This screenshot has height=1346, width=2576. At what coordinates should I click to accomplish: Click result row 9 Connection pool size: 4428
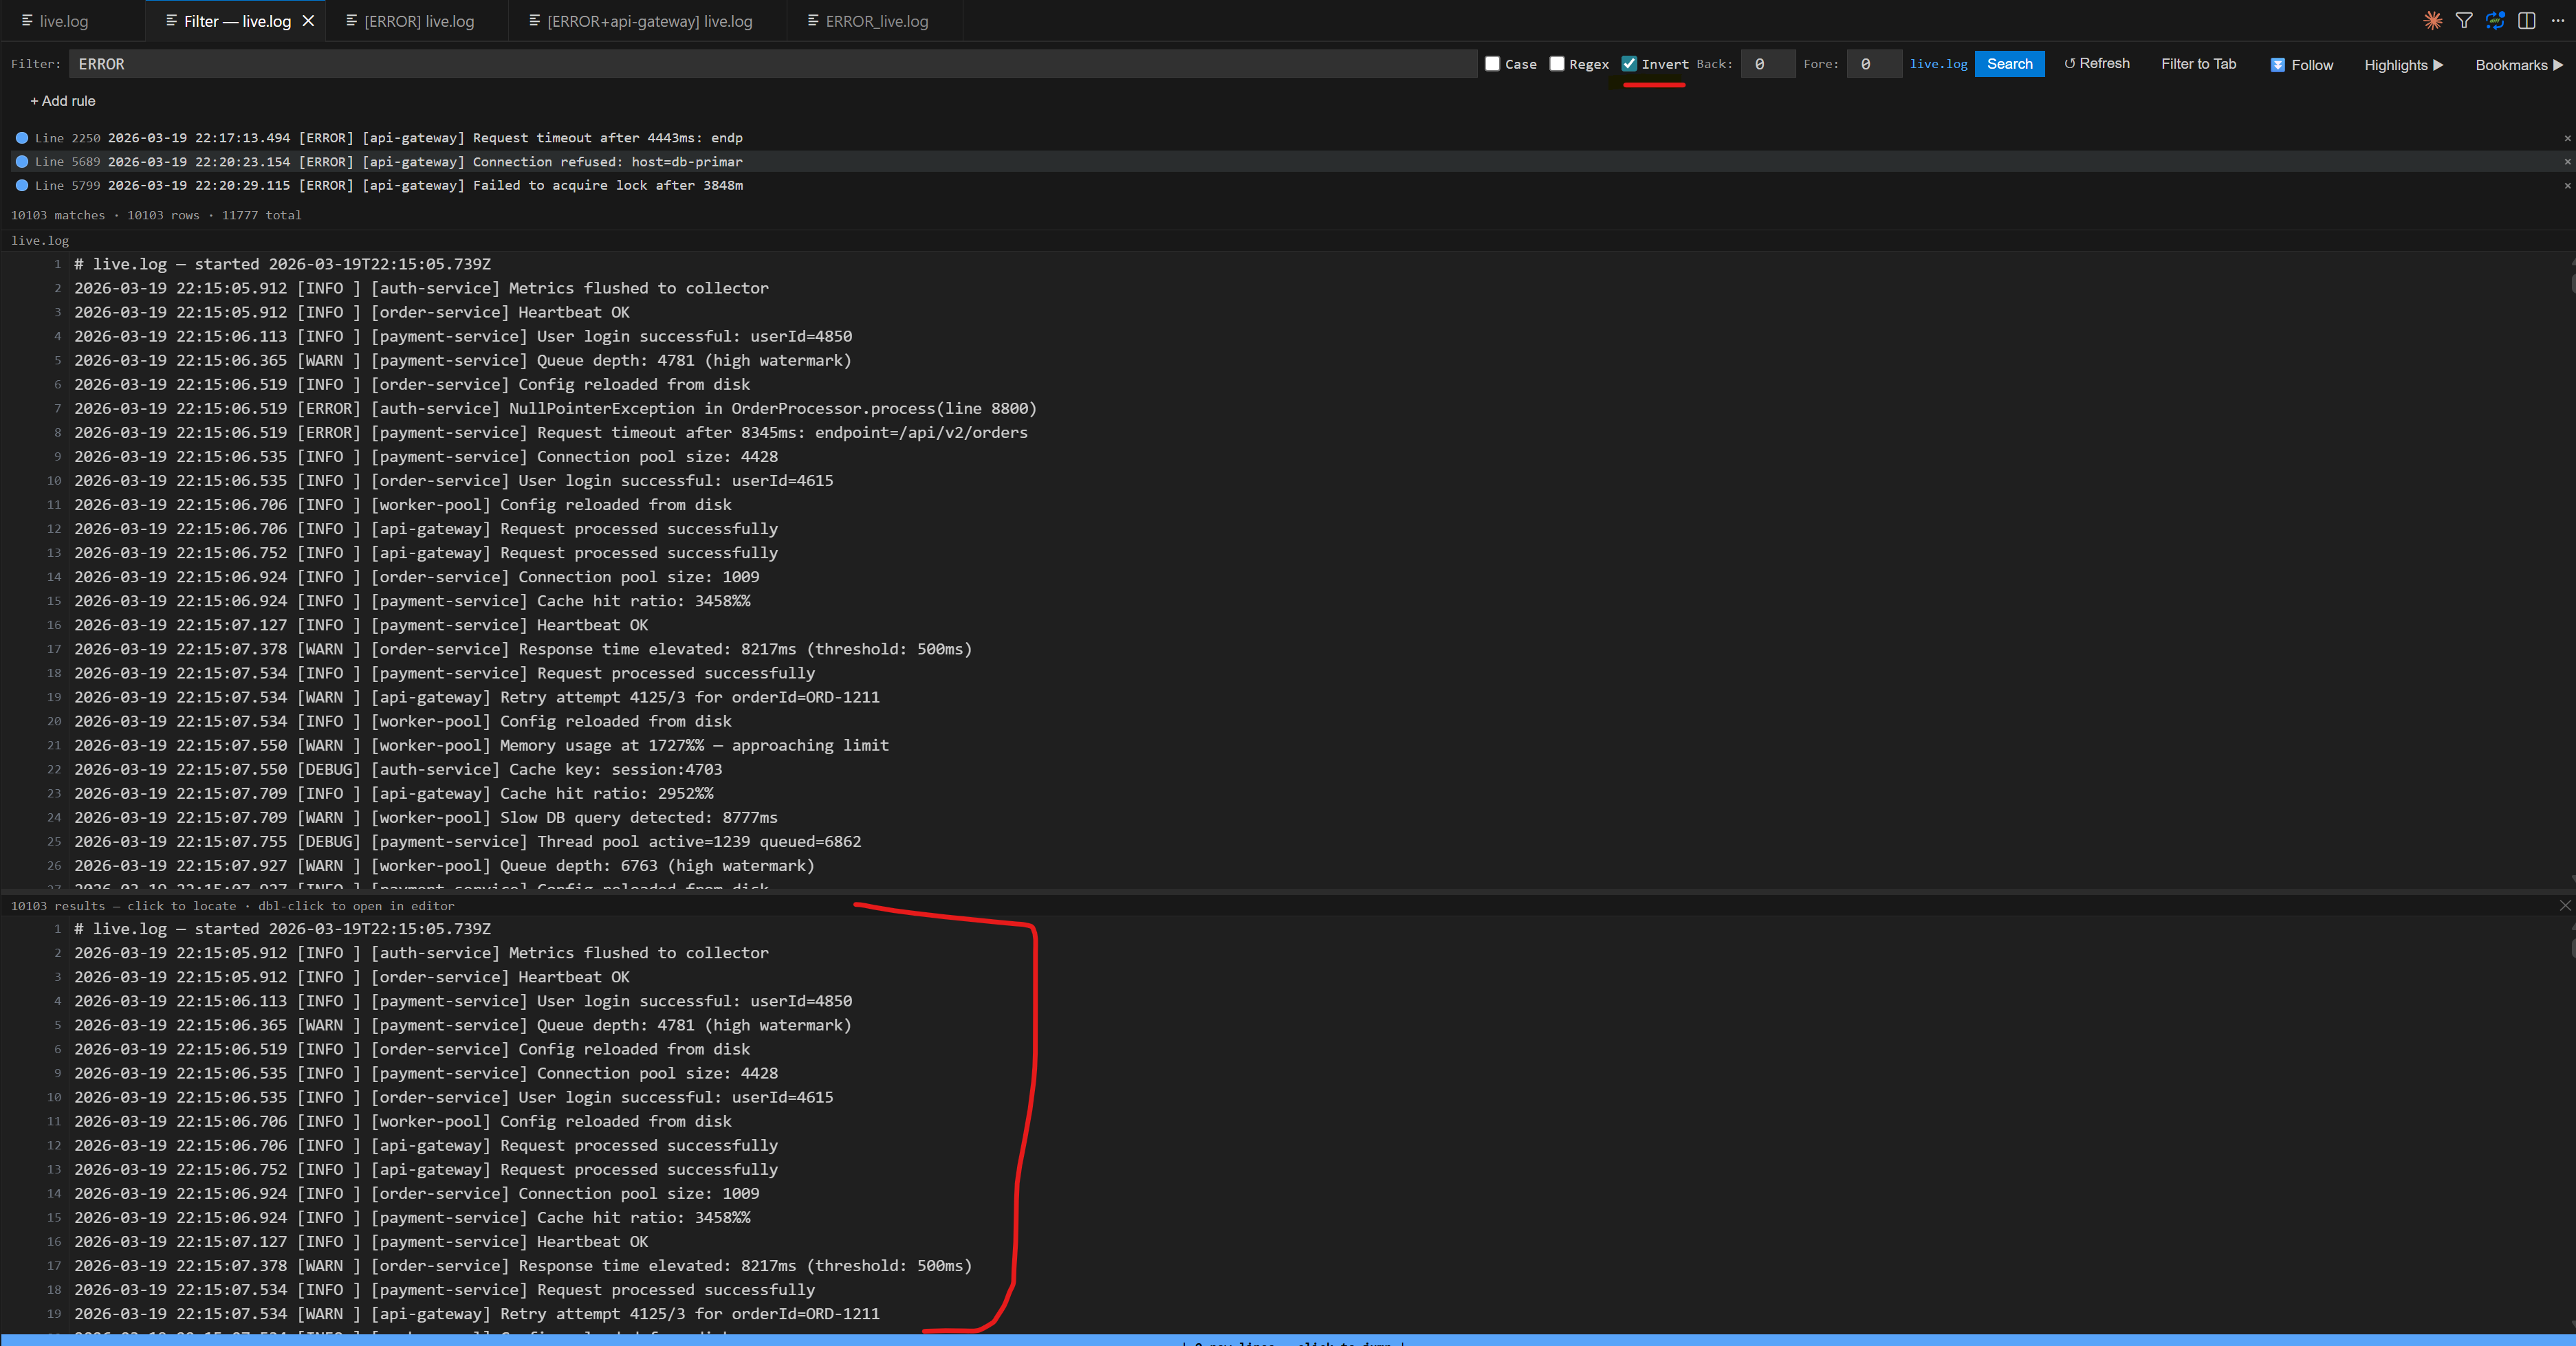(x=426, y=1073)
